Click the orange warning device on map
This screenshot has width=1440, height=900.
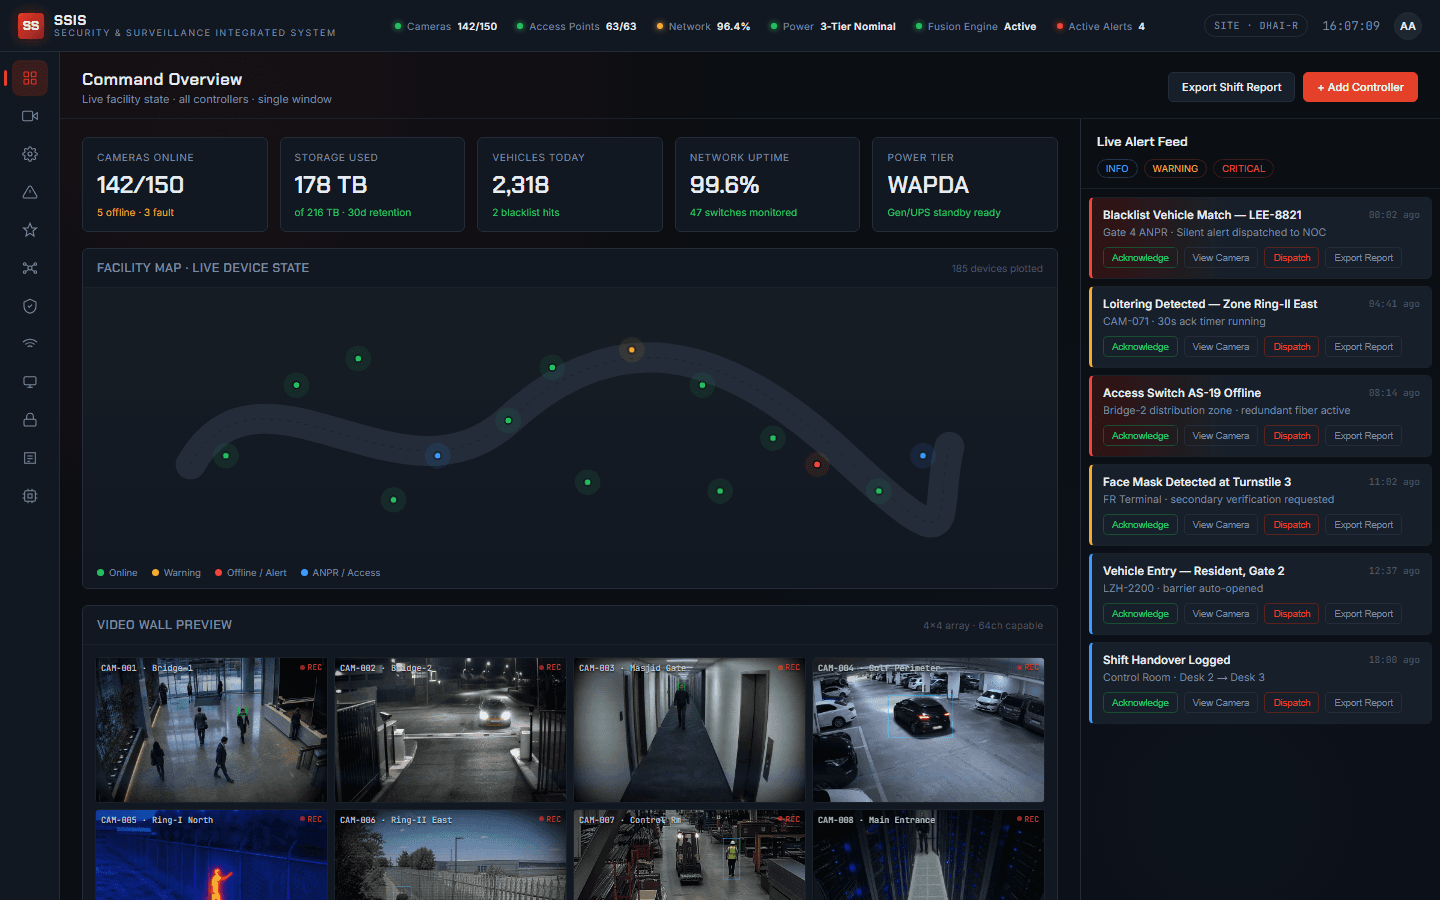coord(631,350)
